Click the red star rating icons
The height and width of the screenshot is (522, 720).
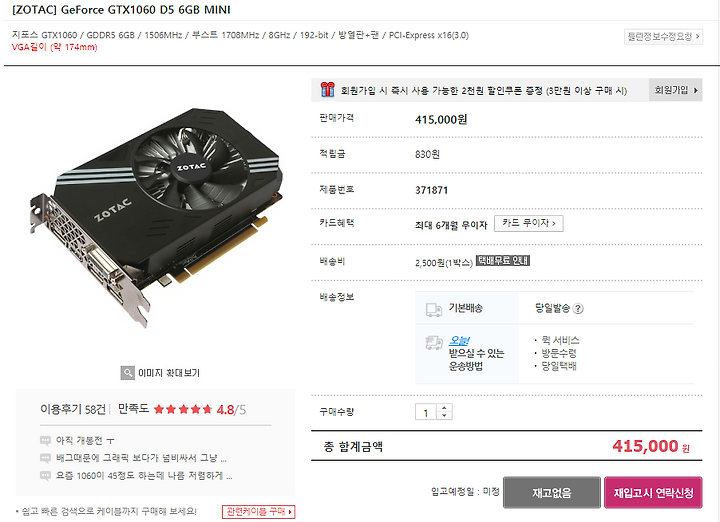pos(183,409)
